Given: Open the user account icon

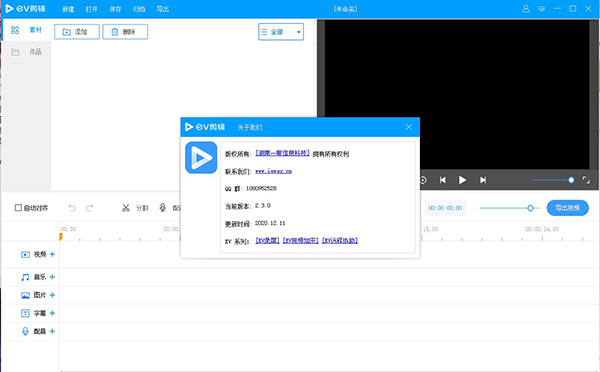Looking at the screenshot, I should (526, 9).
